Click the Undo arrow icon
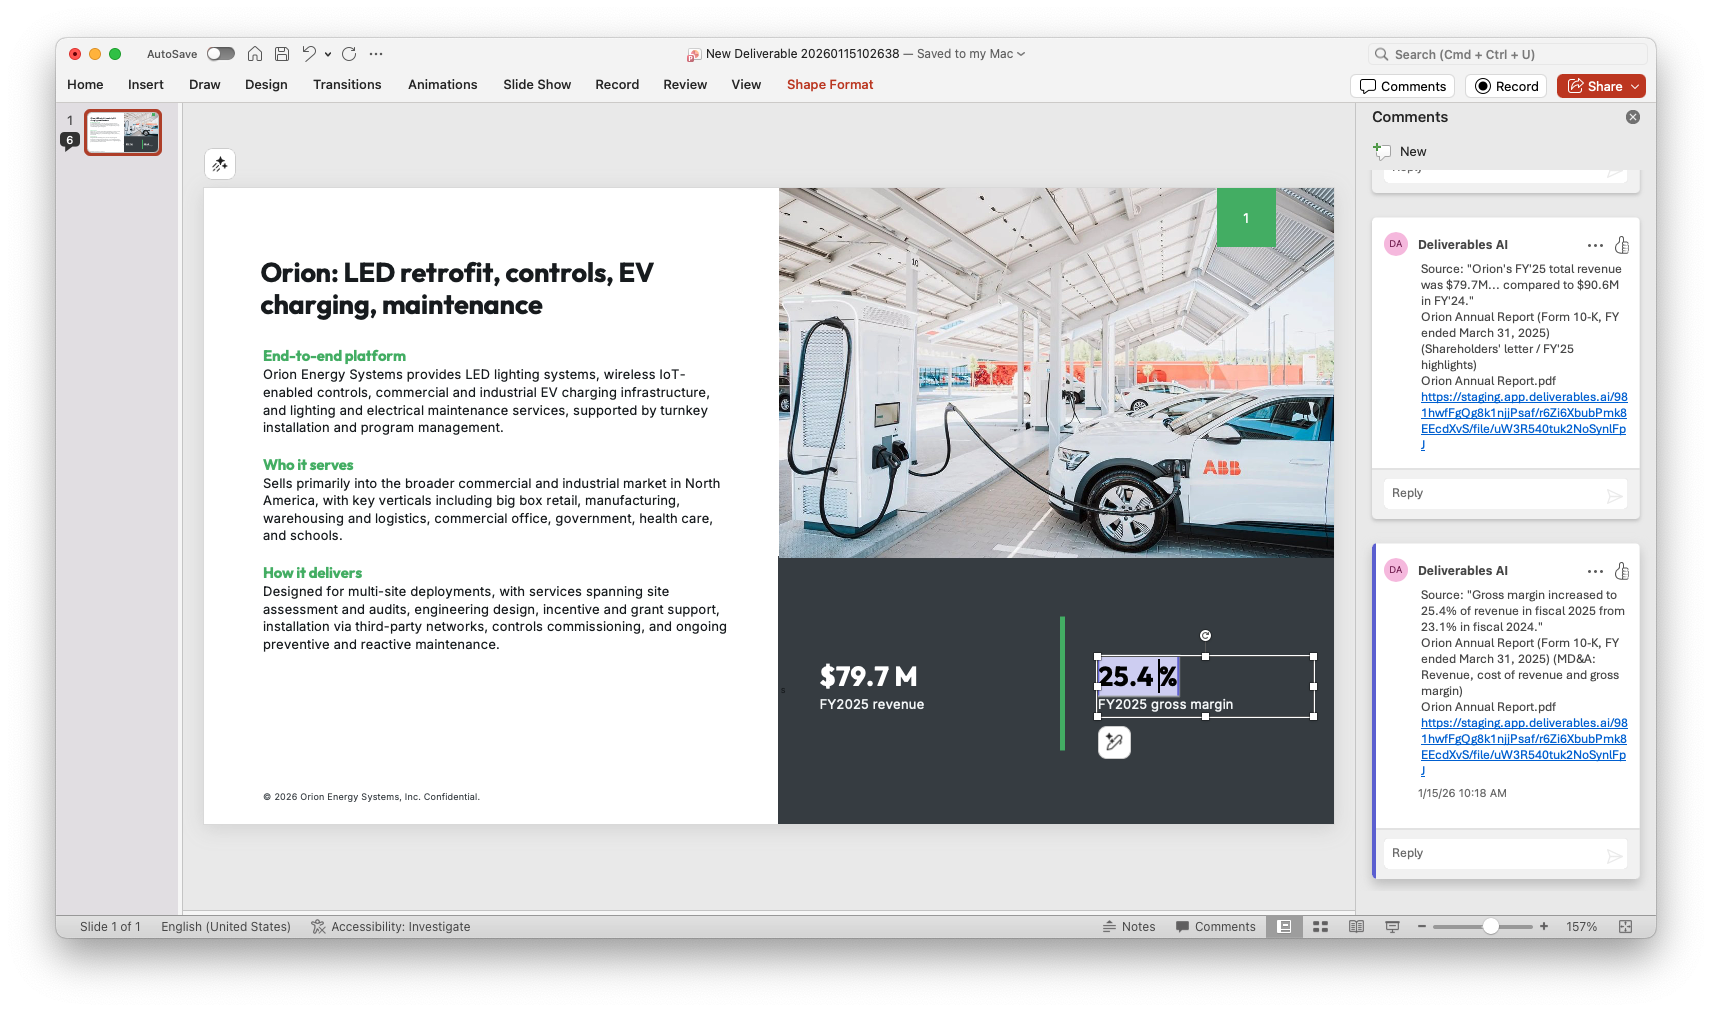The image size is (1712, 1012). coord(309,54)
